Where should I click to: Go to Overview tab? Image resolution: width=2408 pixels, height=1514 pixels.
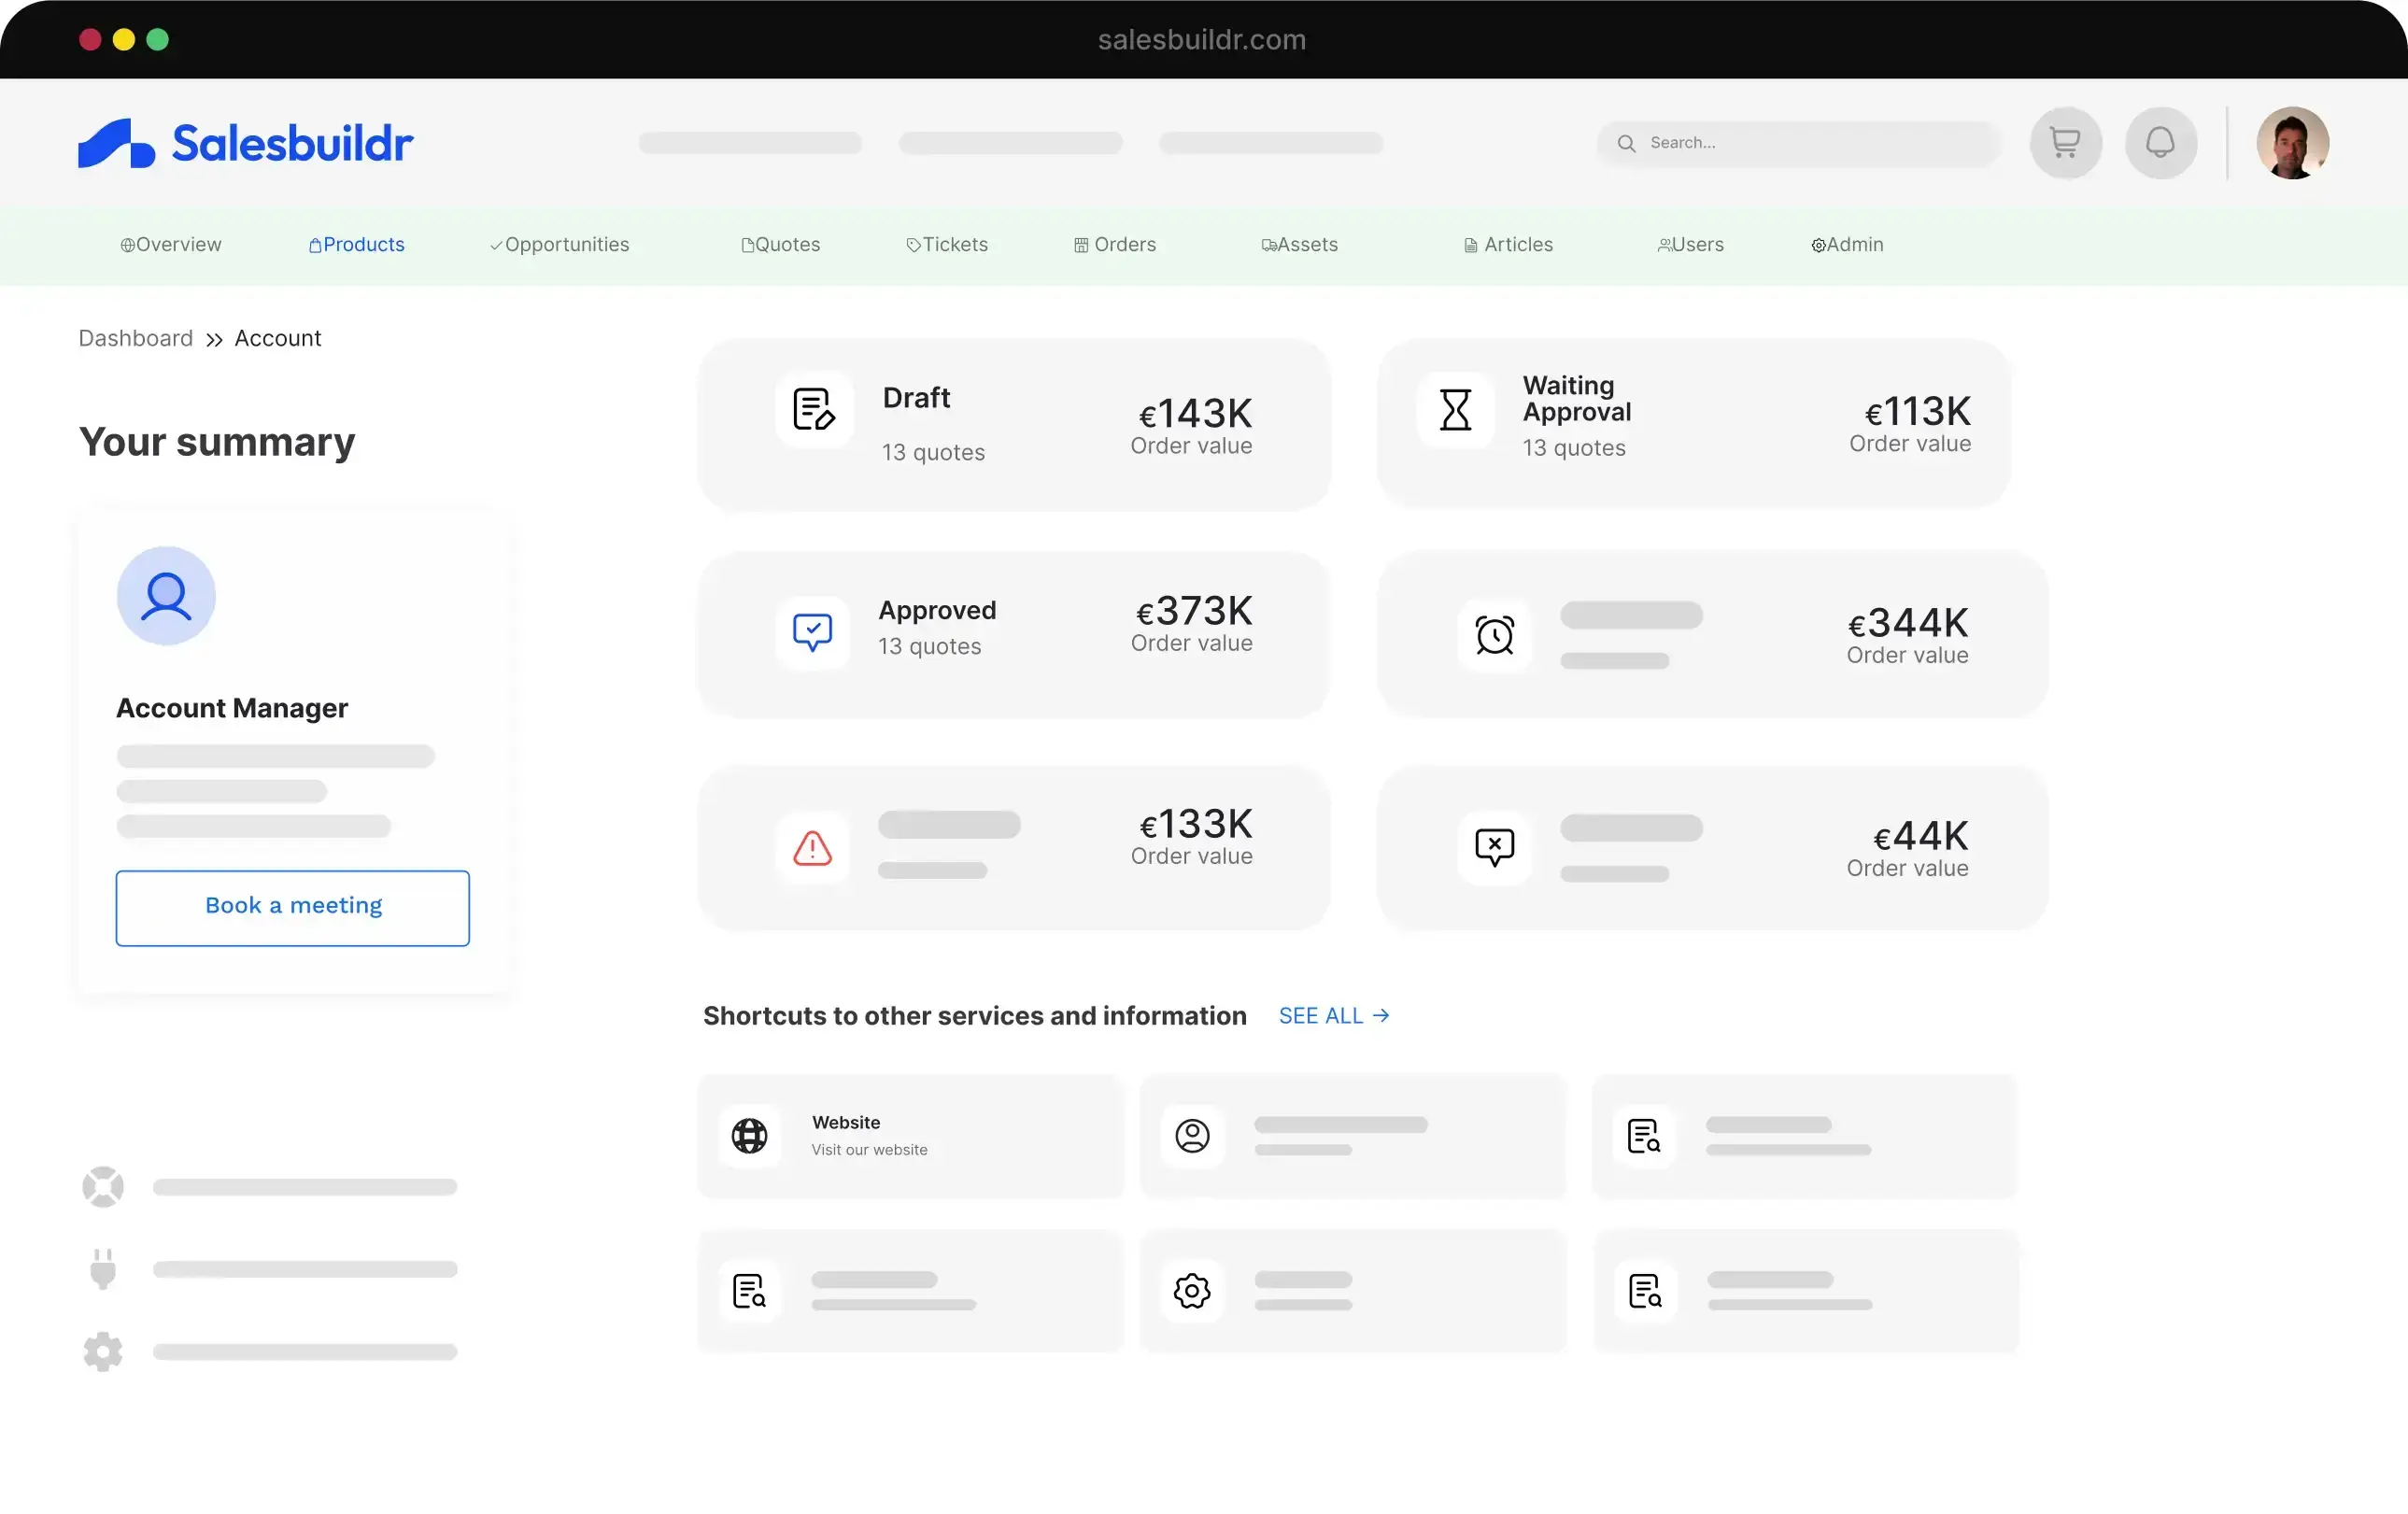(x=171, y=245)
